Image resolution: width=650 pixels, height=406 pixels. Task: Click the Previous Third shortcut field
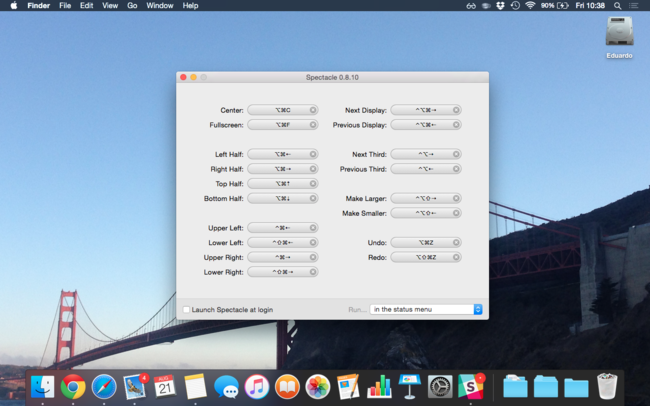426,169
